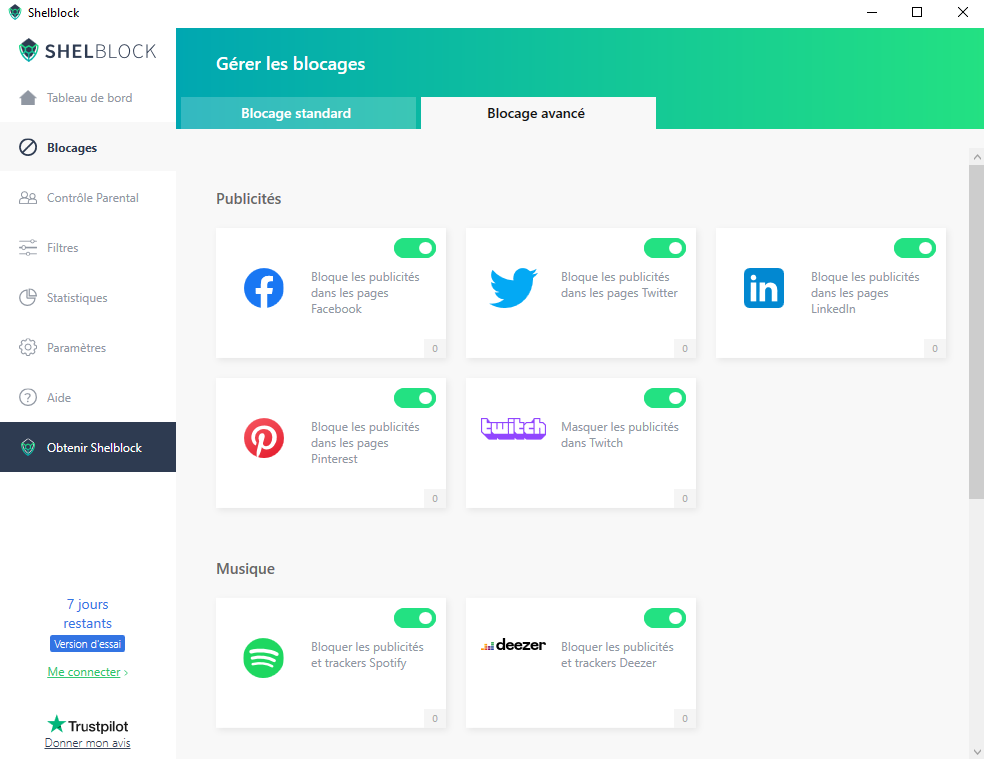This screenshot has width=984, height=759.
Task: Toggle Pinterest ad blocking off
Action: click(415, 398)
